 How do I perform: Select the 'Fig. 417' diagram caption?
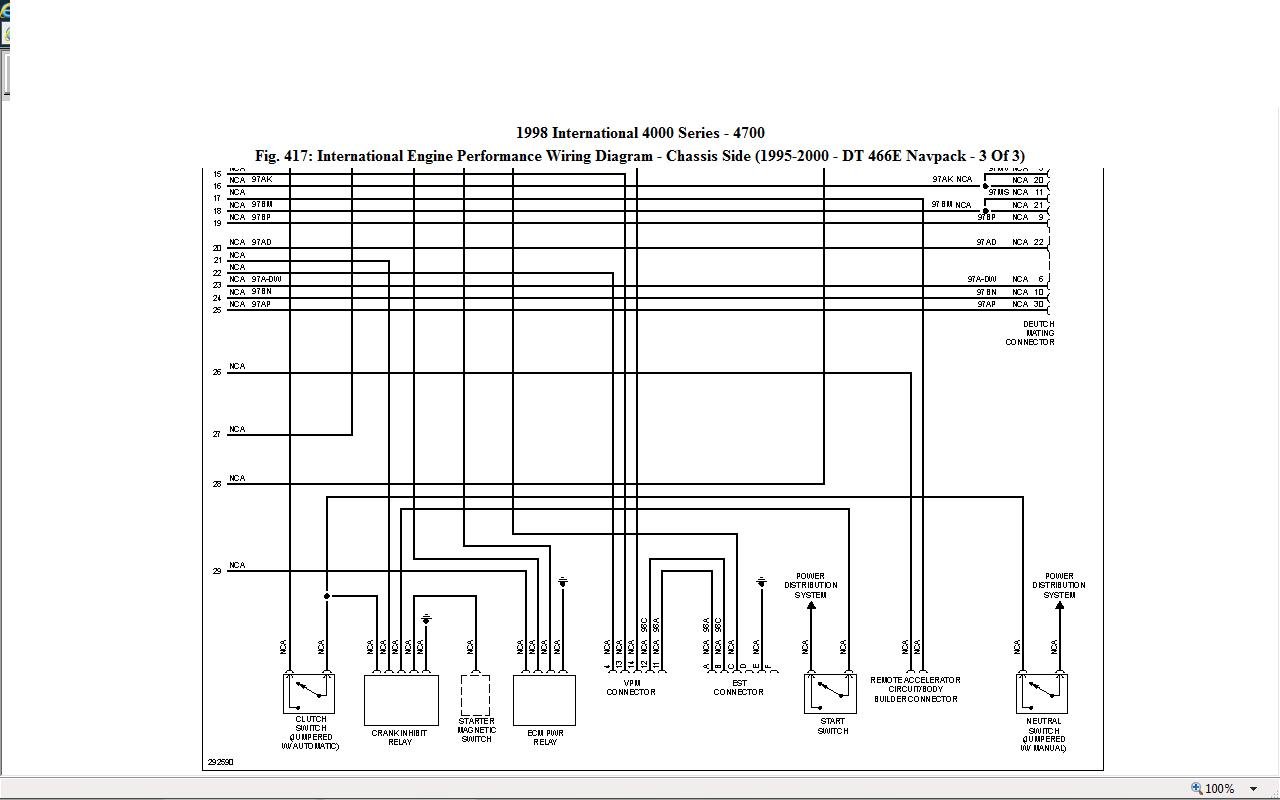[x=640, y=156]
